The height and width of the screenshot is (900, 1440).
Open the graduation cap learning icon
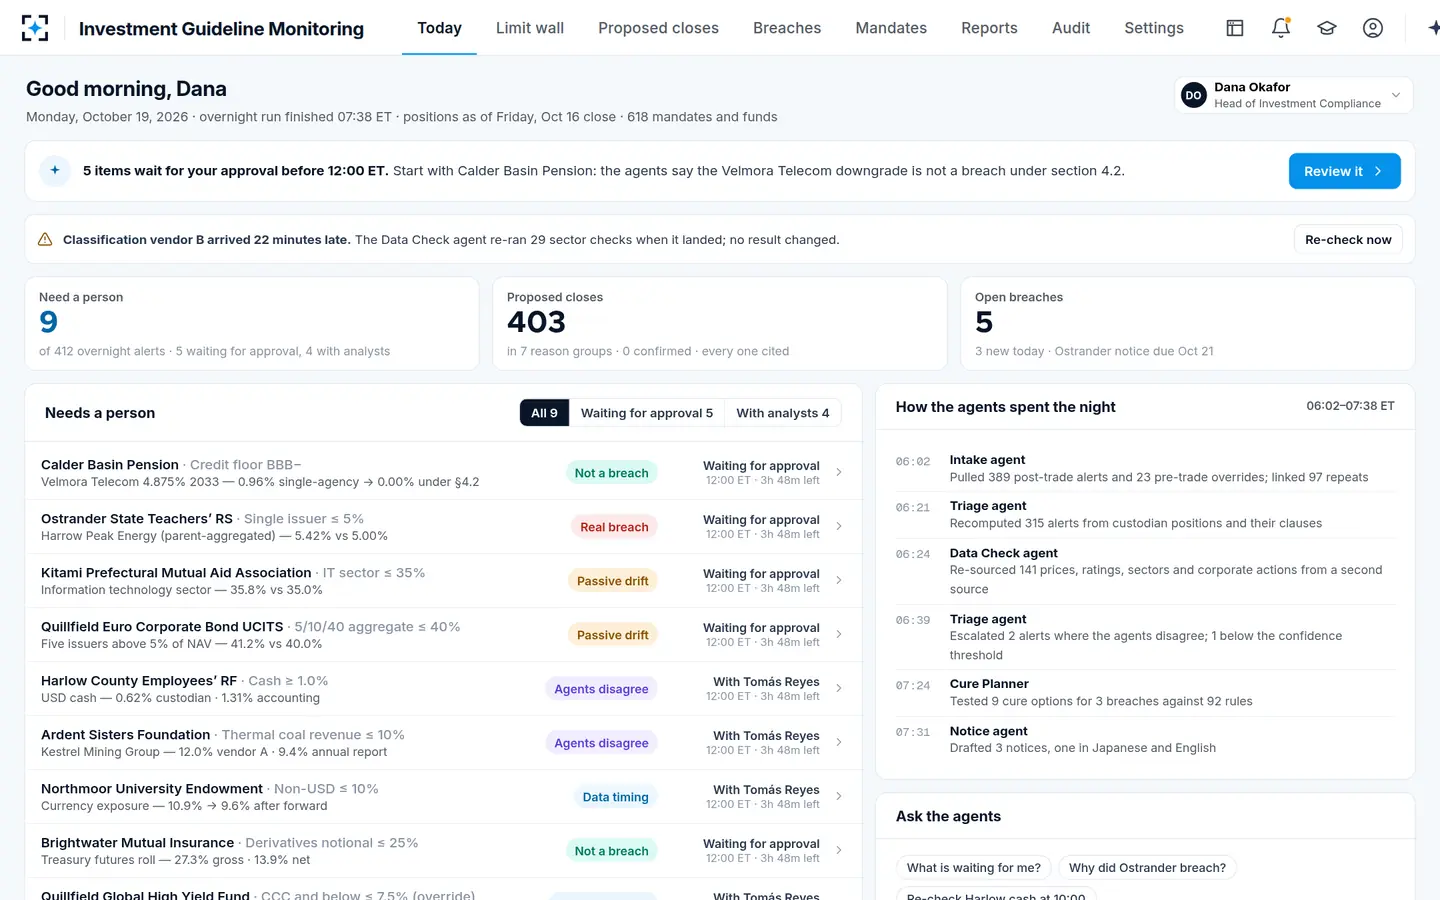tap(1327, 28)
